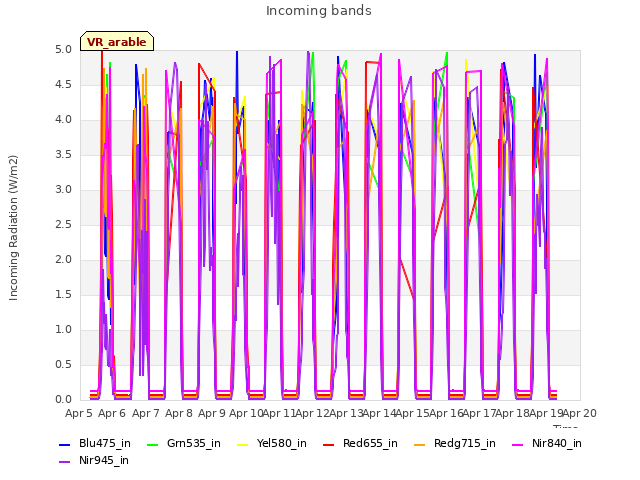
Task: Click the Incoming bands chart title
Action: click(x=319, y=11)
